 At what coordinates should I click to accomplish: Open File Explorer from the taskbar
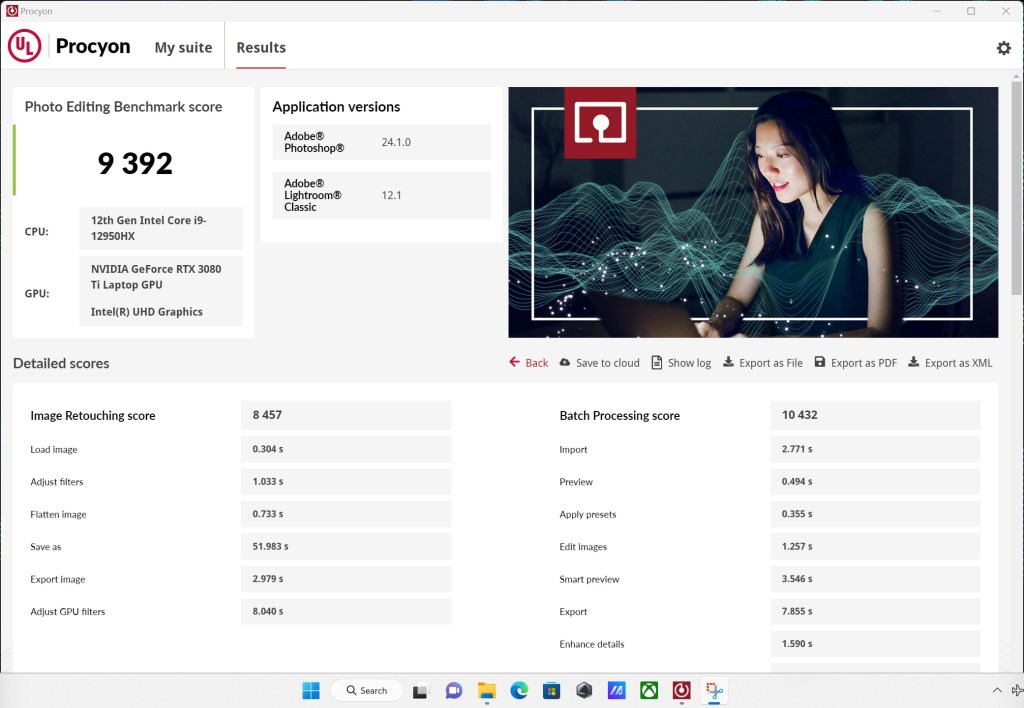[x=486, y=690]
